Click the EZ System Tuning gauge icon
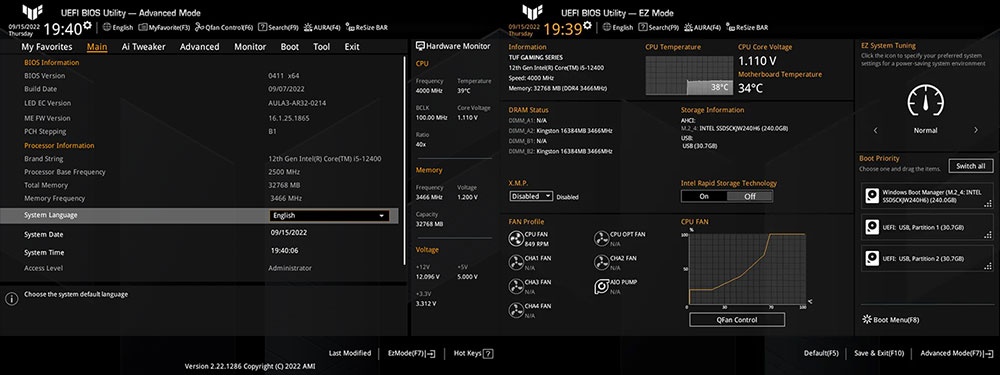This screenshot has height=375, width=1000. coord(925,101)
